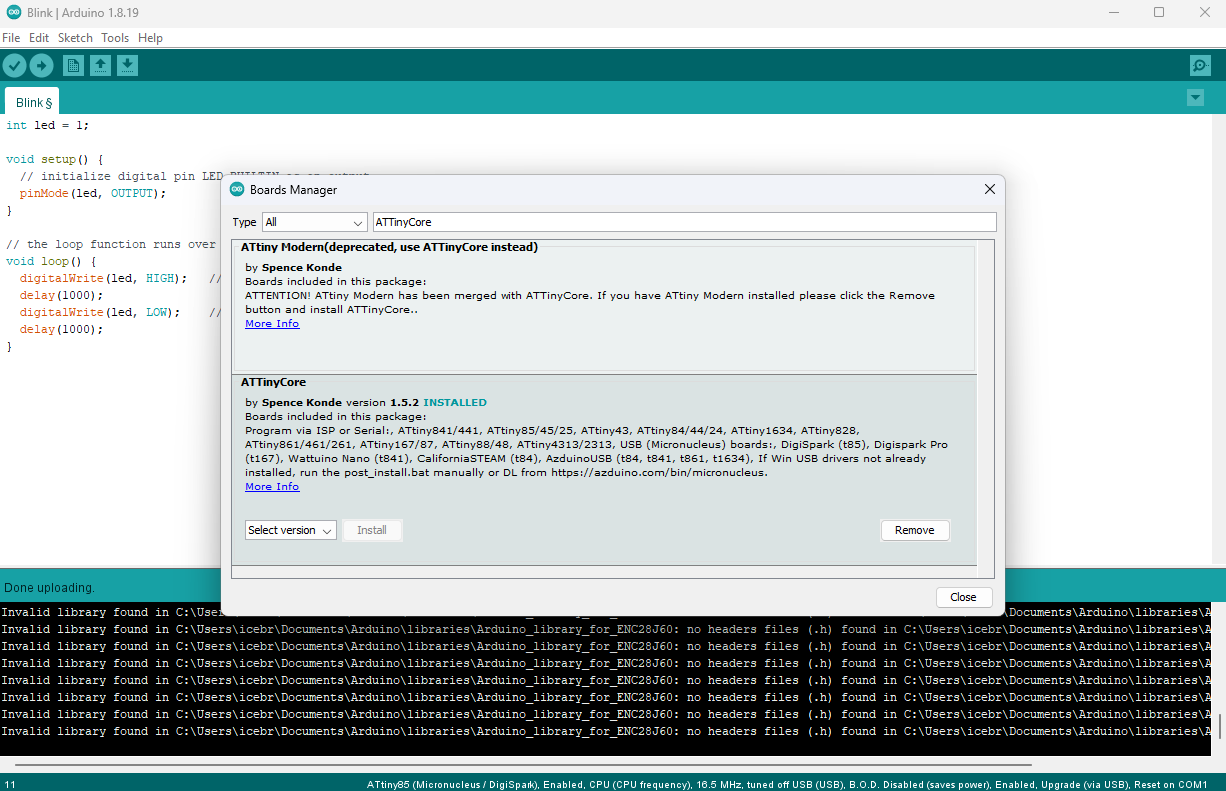Click the Save sketch icon
The width and height of the screenshot is (1226, 791).
point(127,66)
